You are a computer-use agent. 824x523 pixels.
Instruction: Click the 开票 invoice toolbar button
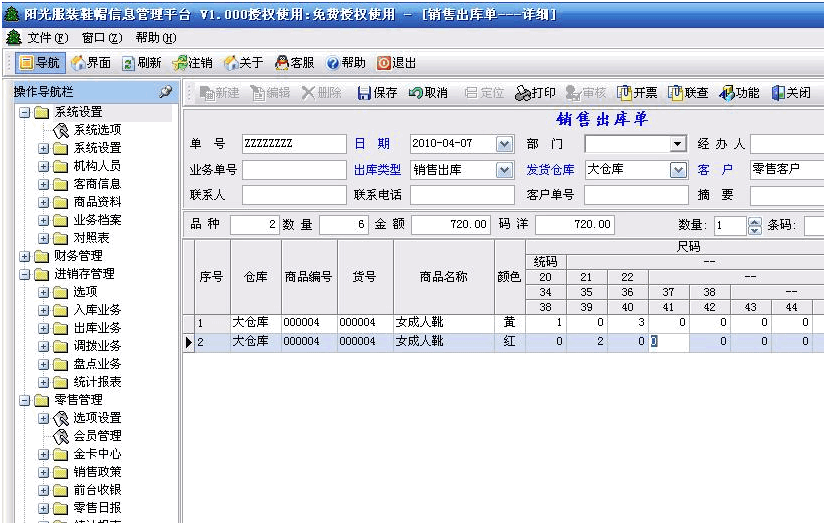pyautogui.click(x=637, y=93)
